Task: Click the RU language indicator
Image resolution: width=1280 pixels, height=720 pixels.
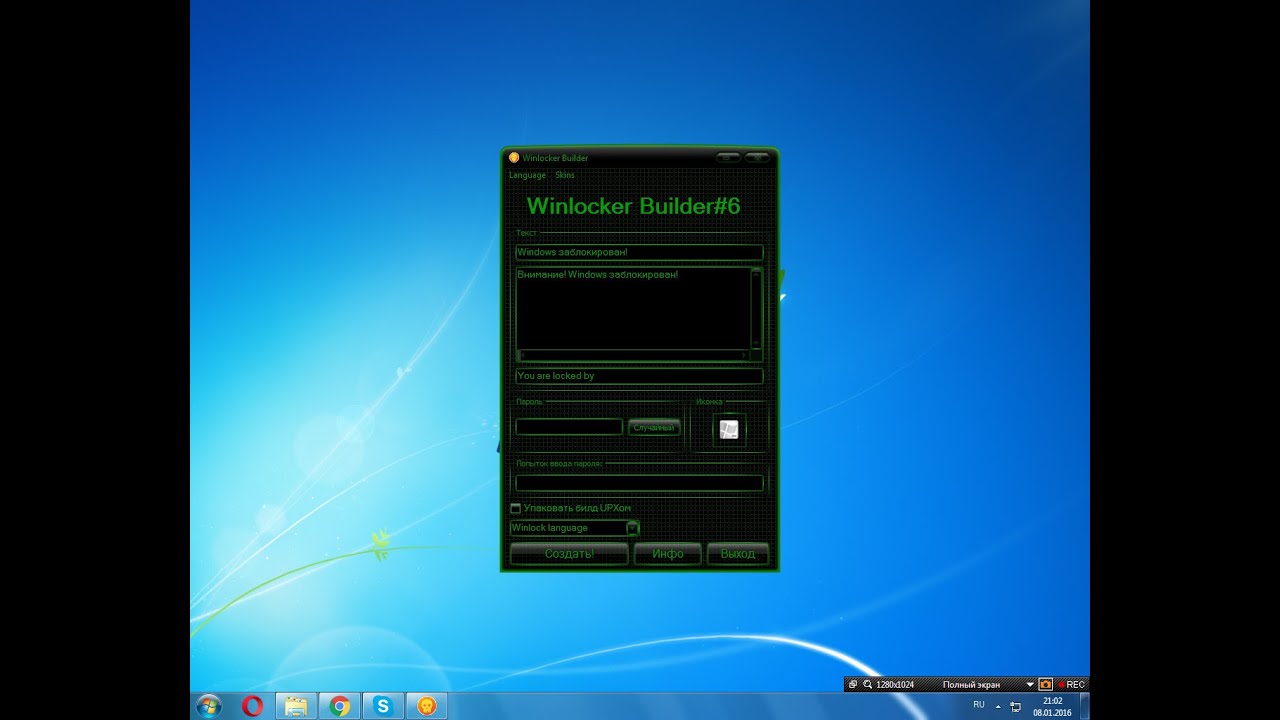Action: (x=979, y=705)
